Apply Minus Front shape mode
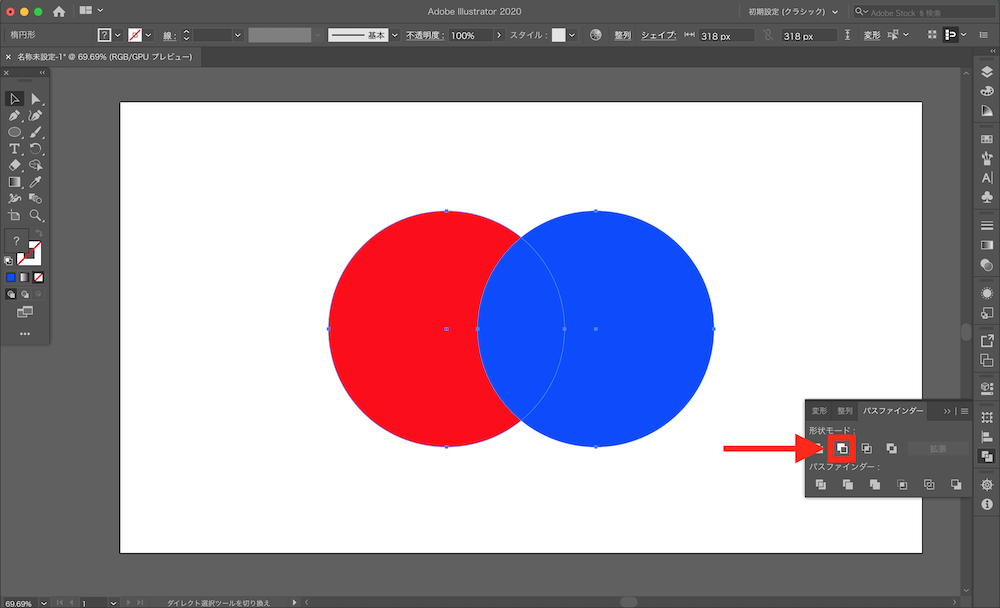This screenshot has height=608, width=1000. pos(842,449)
